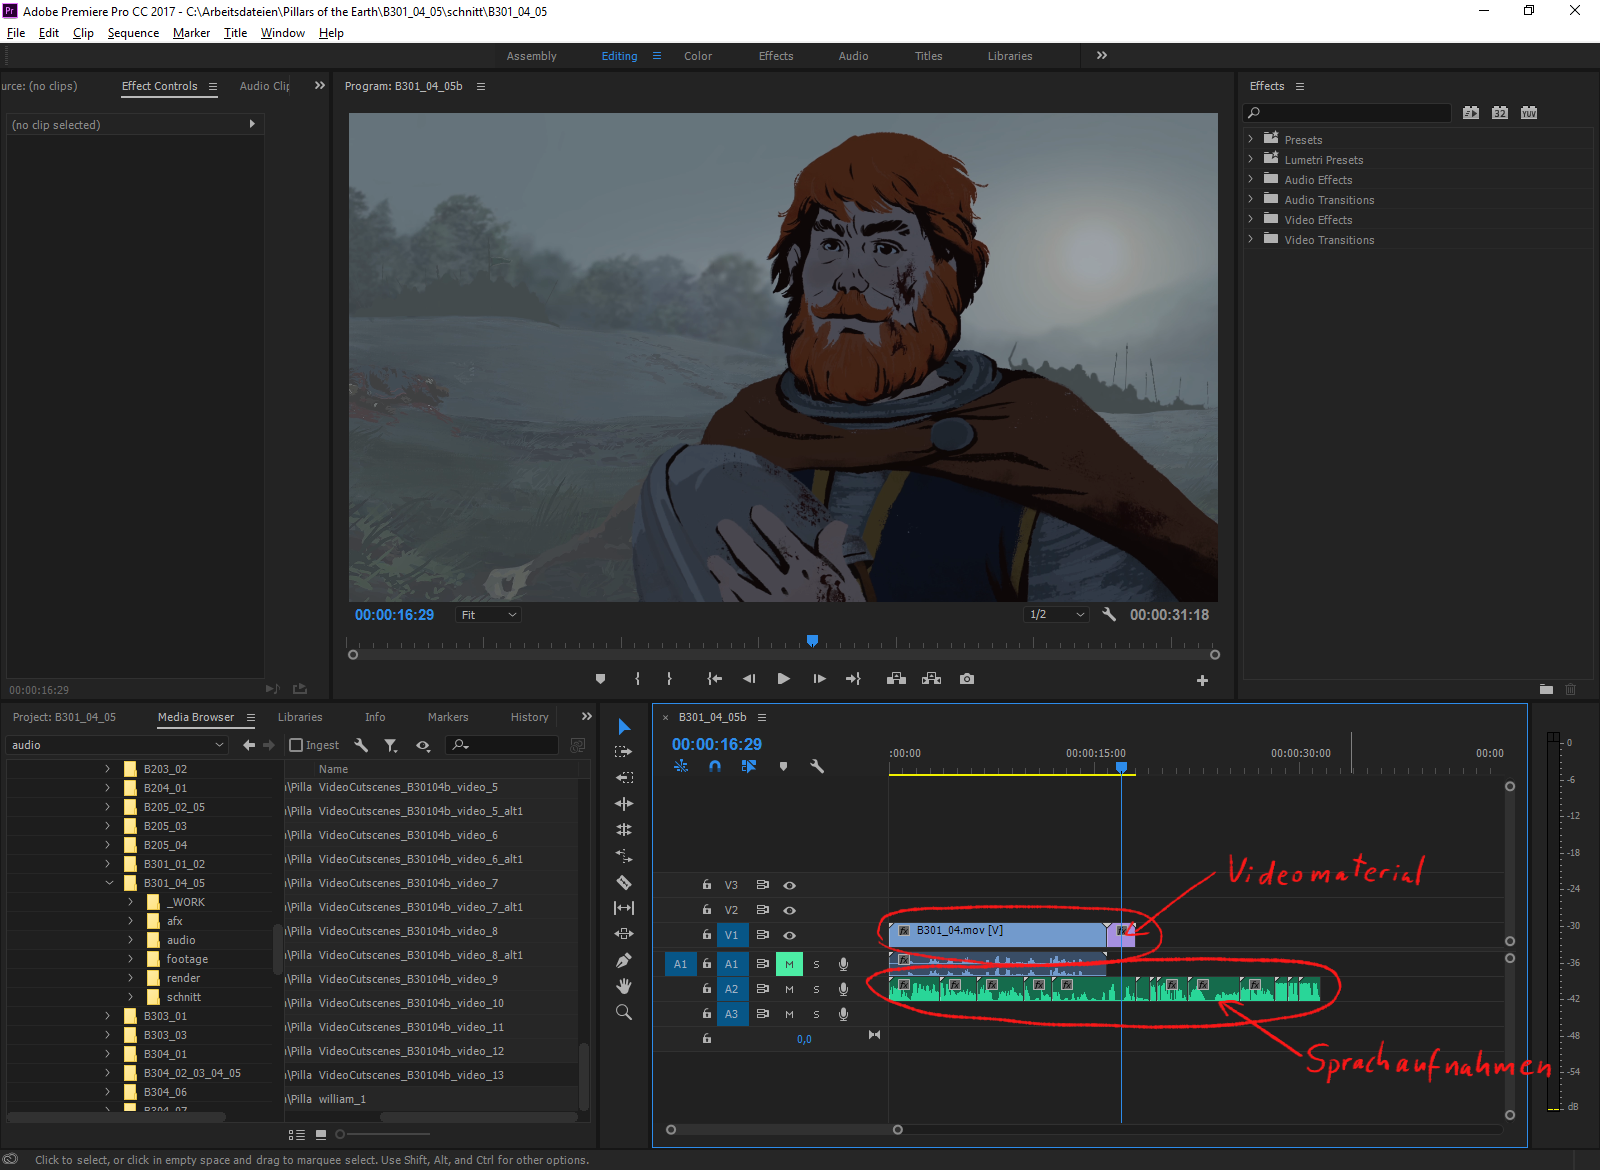Open the Markers panel tab
Screen dimensions: 1600x1170
(x=448, y=717)
